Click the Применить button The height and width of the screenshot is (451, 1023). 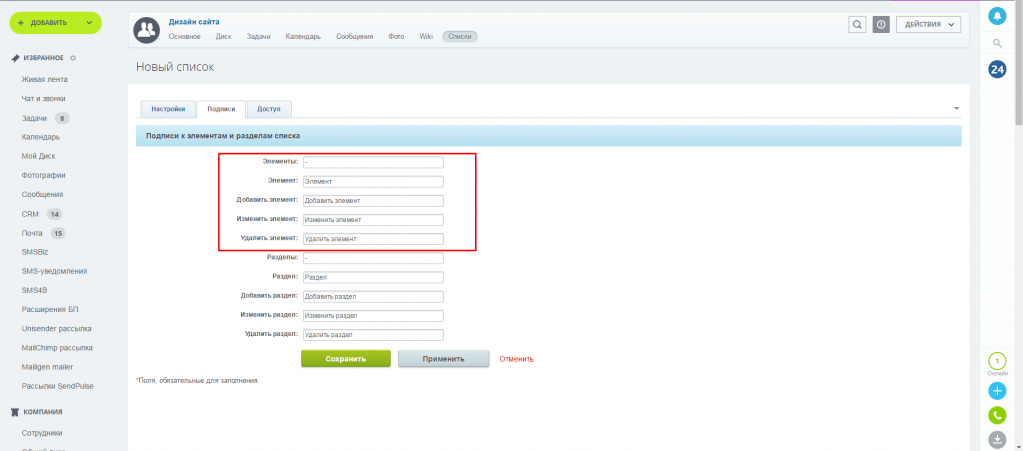[x=444, y=359]
